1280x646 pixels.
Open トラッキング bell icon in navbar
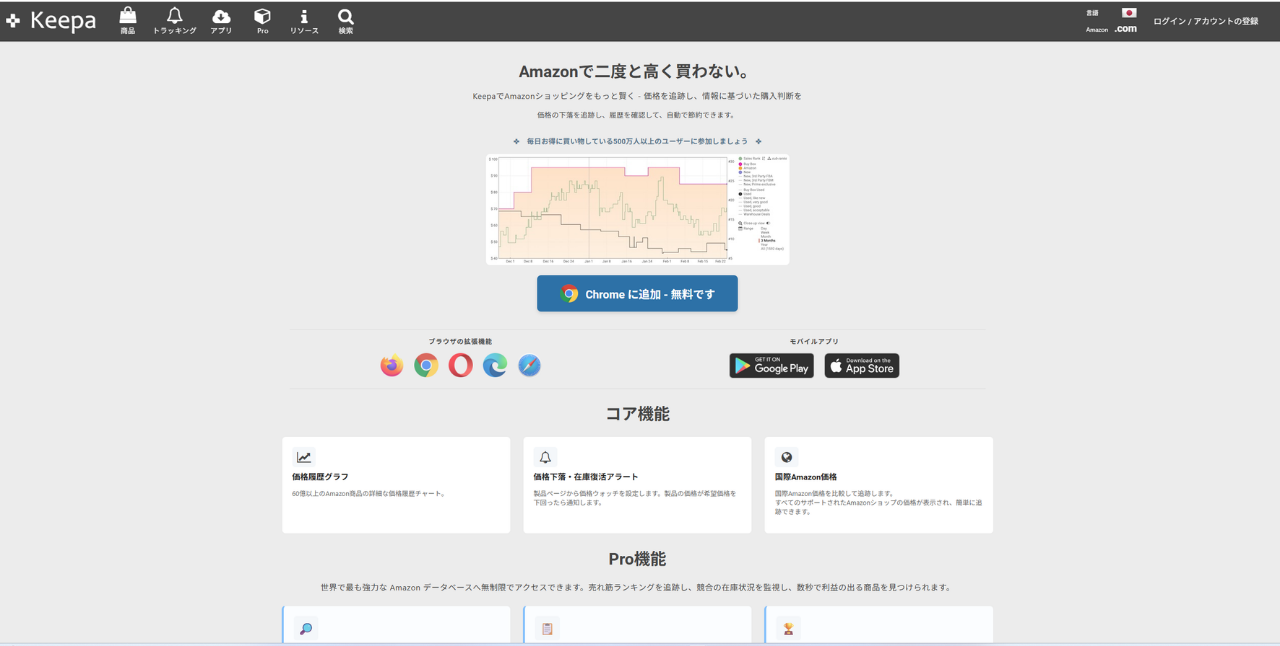click(x=175, y=20)
